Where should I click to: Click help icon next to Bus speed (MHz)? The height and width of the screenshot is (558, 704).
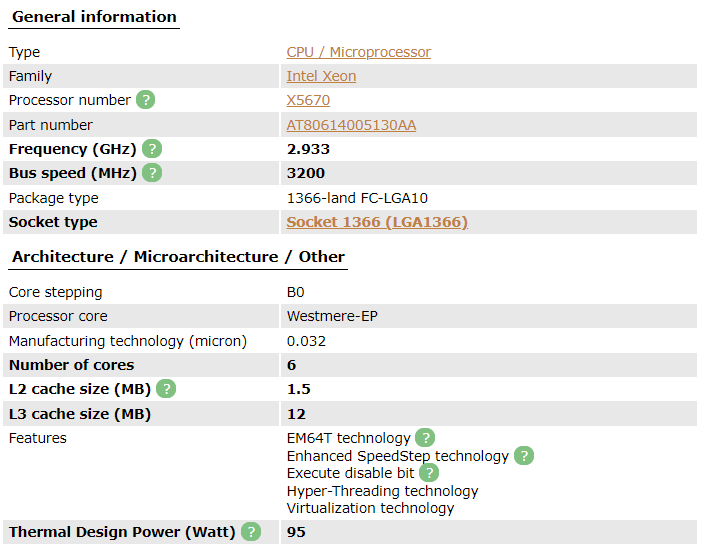152,173
